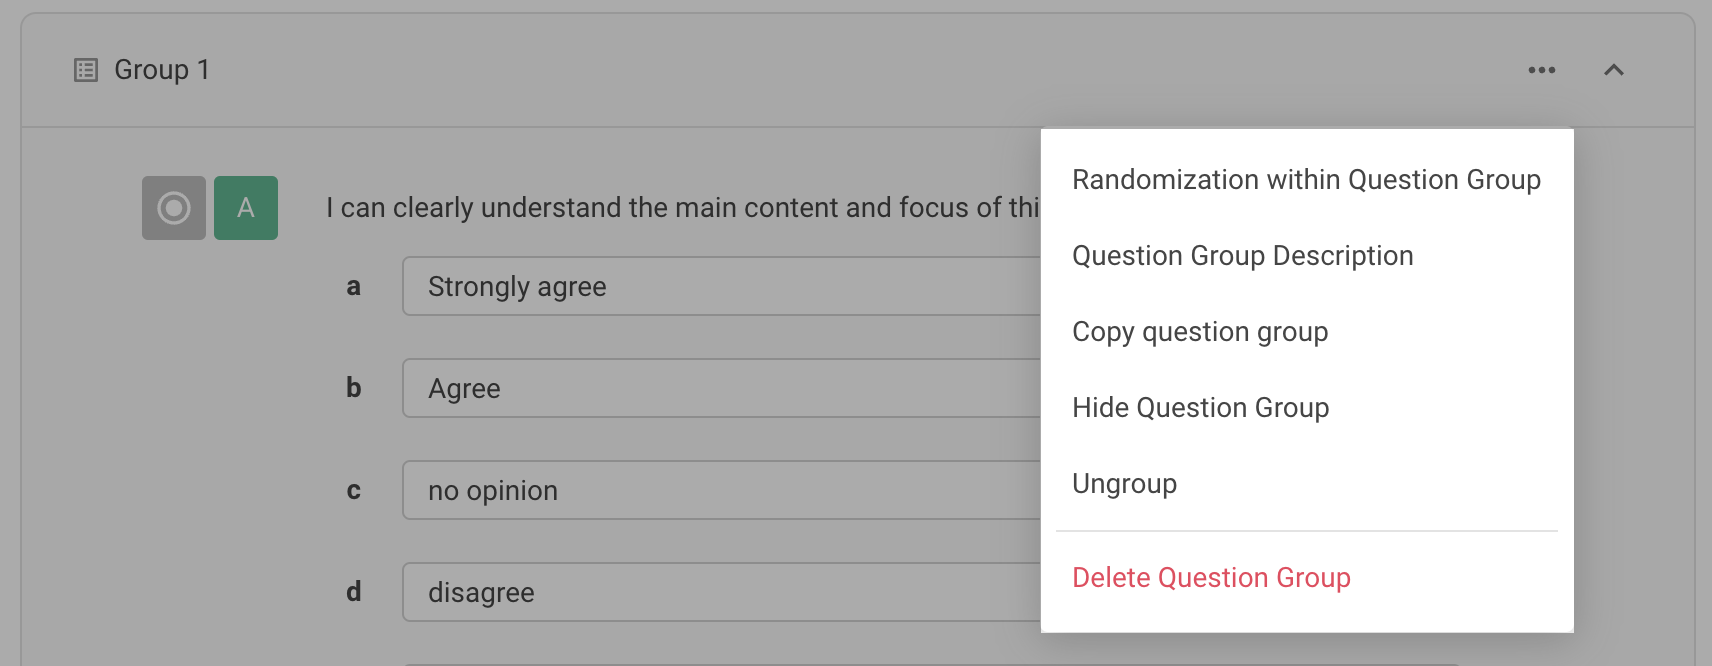The height and width of the screenshot is (666, 1712).
Task: Click the Group 1 list icon
Action: click(x=84, y=70)
